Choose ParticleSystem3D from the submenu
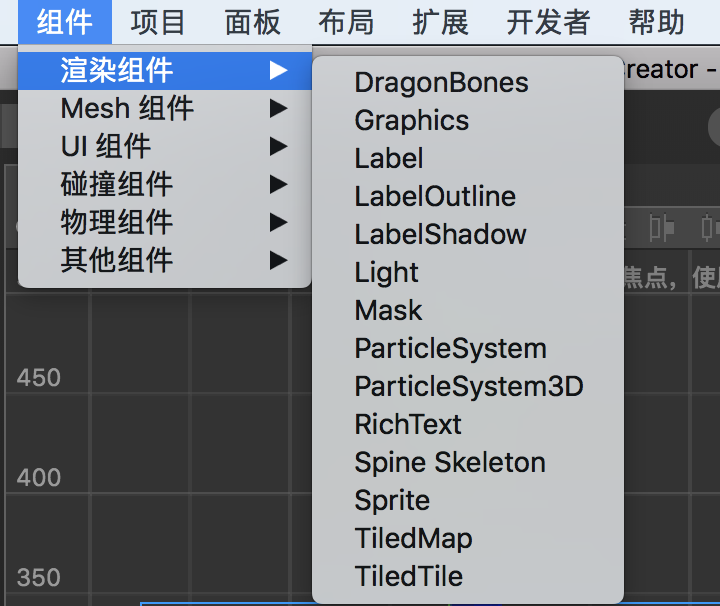Viewport: 720px width, 606px height. coord(468,387)
